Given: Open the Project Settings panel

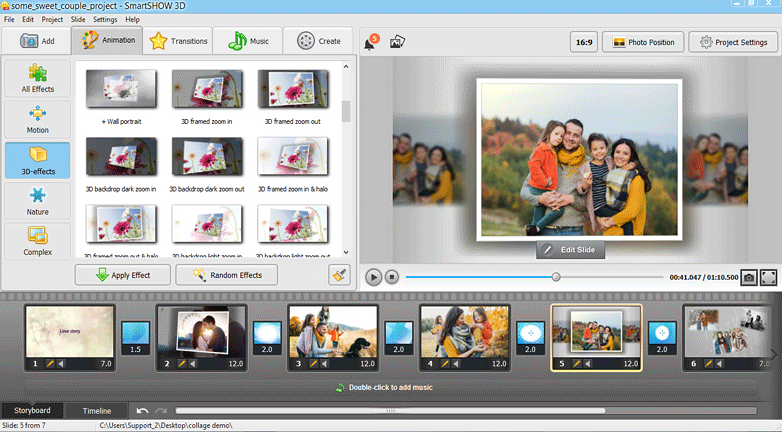Looking at the screenshot, I should [x=734, y=42].
